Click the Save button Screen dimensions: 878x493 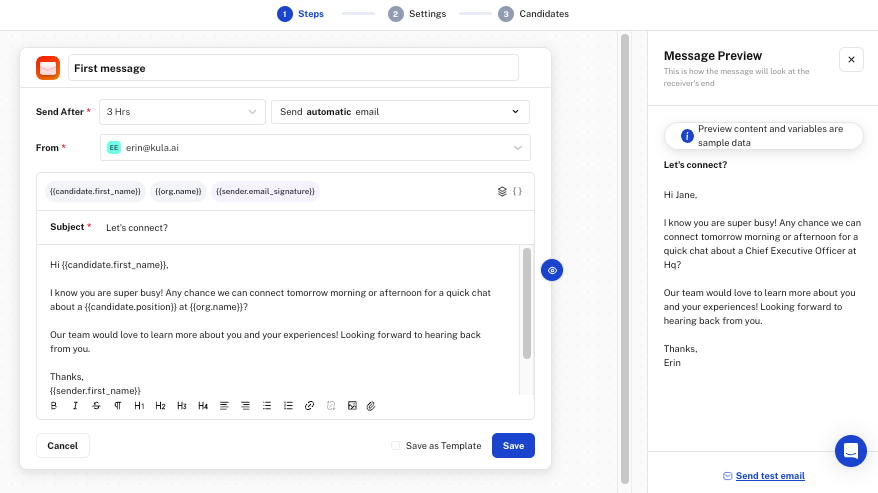(513, 446)
